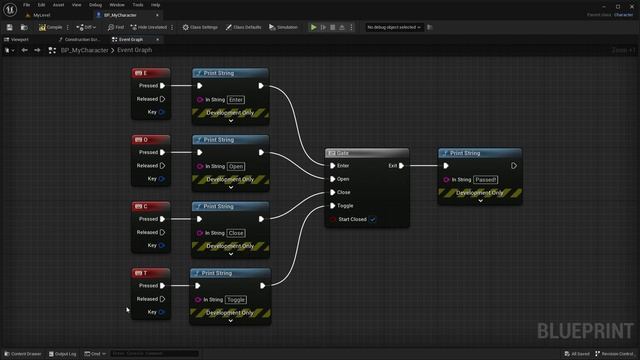640x360 pixels.
Task: Close the Event Graph tab
Action: (158, 40)
